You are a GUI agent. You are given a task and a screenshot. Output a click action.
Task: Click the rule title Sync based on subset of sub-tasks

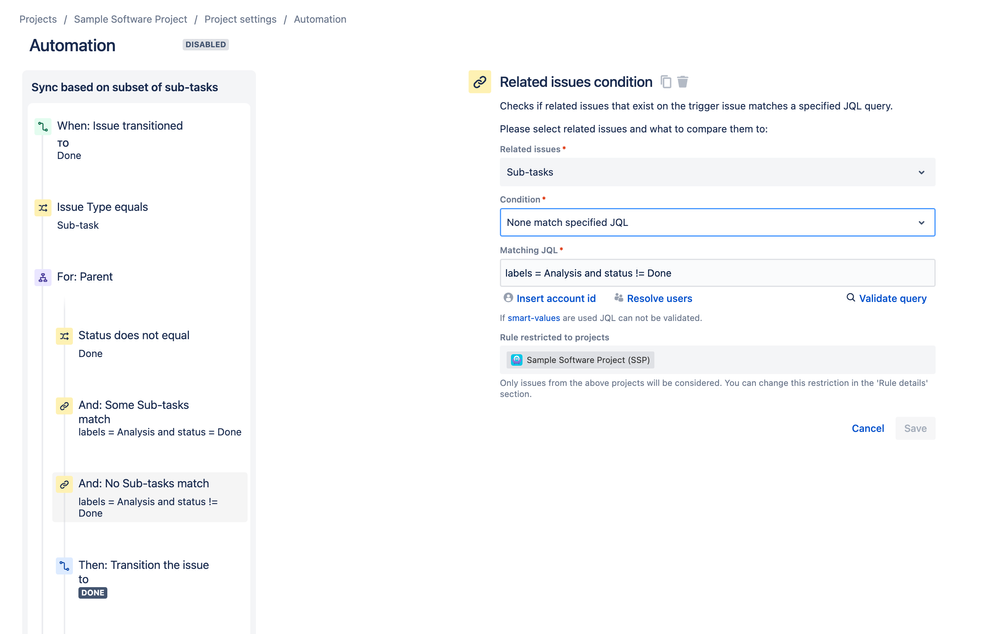click(x=125, y=87)
